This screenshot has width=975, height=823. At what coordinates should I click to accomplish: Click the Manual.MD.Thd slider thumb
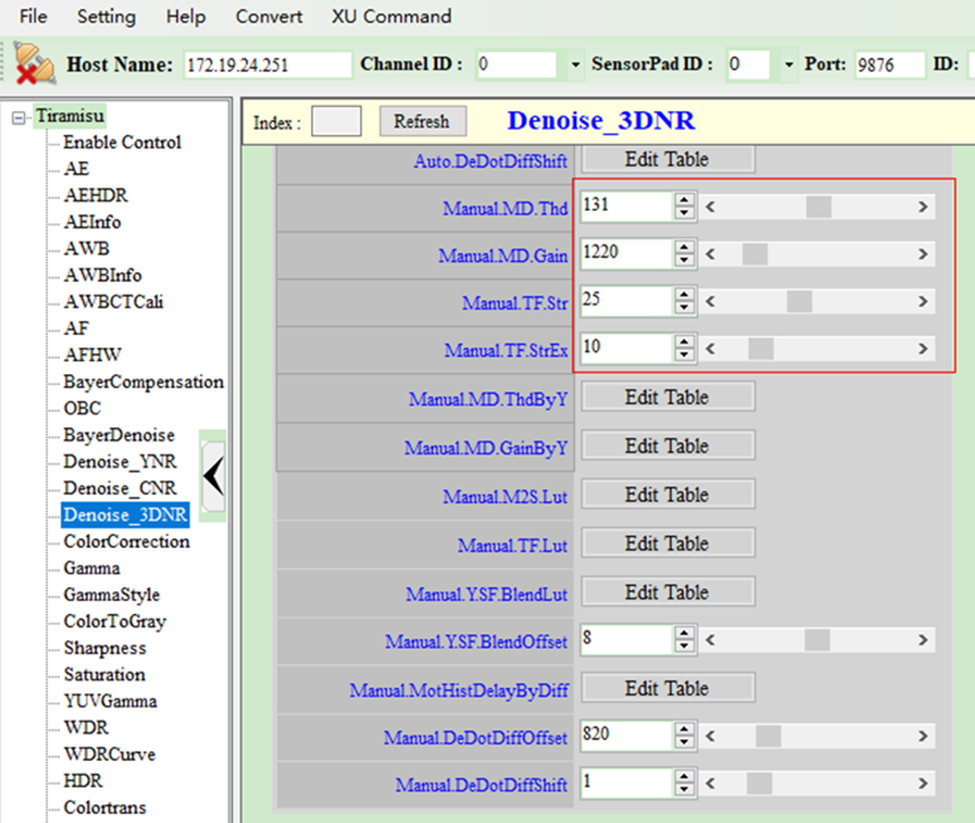click(x=818, y=207)
